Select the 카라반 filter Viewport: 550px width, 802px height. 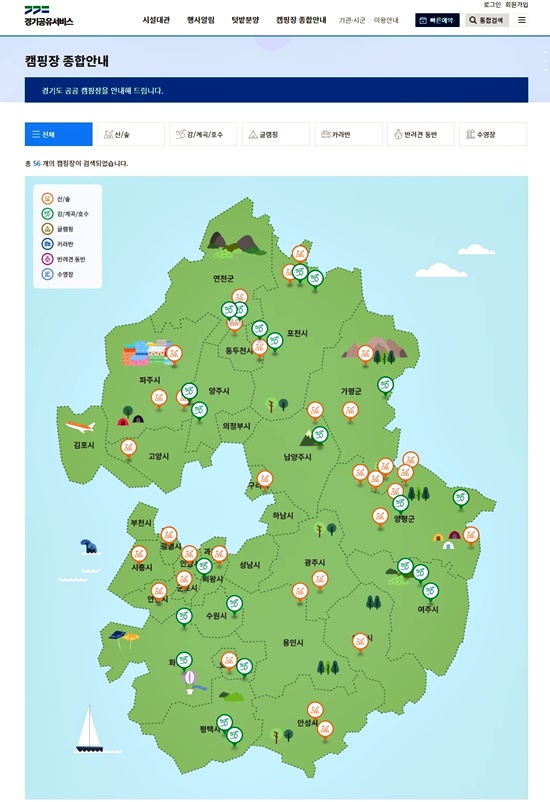(348, 134)
